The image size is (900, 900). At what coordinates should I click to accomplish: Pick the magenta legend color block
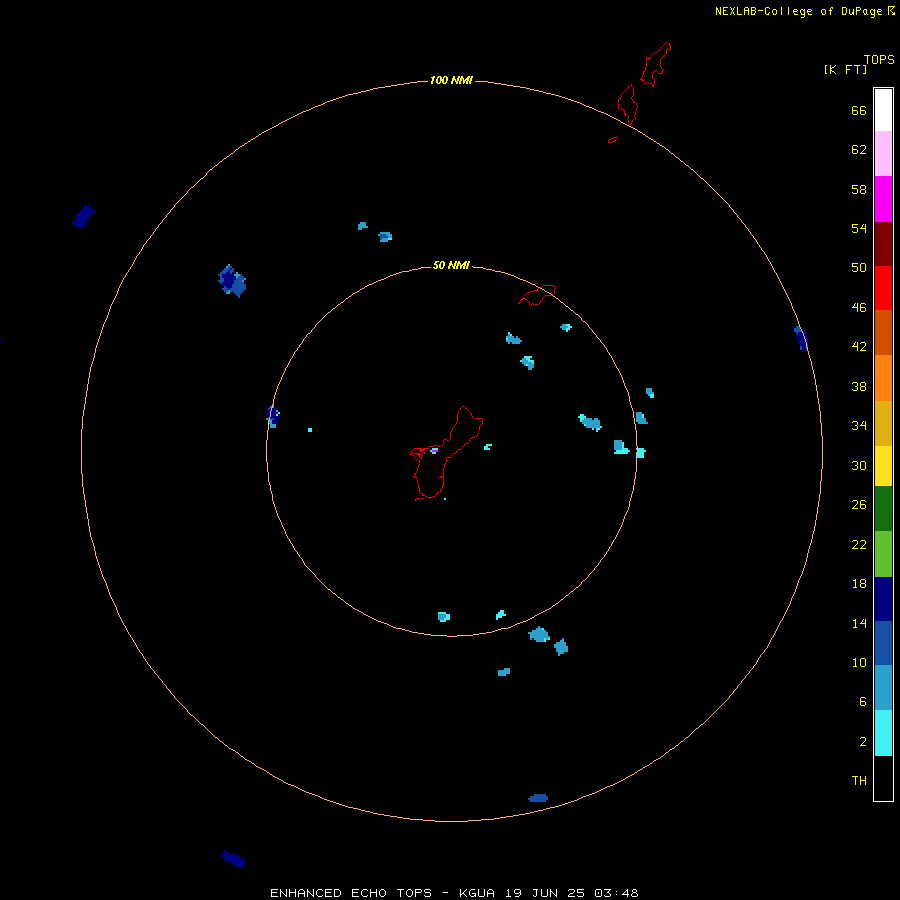pyautogui.click(x=883, y=199)
